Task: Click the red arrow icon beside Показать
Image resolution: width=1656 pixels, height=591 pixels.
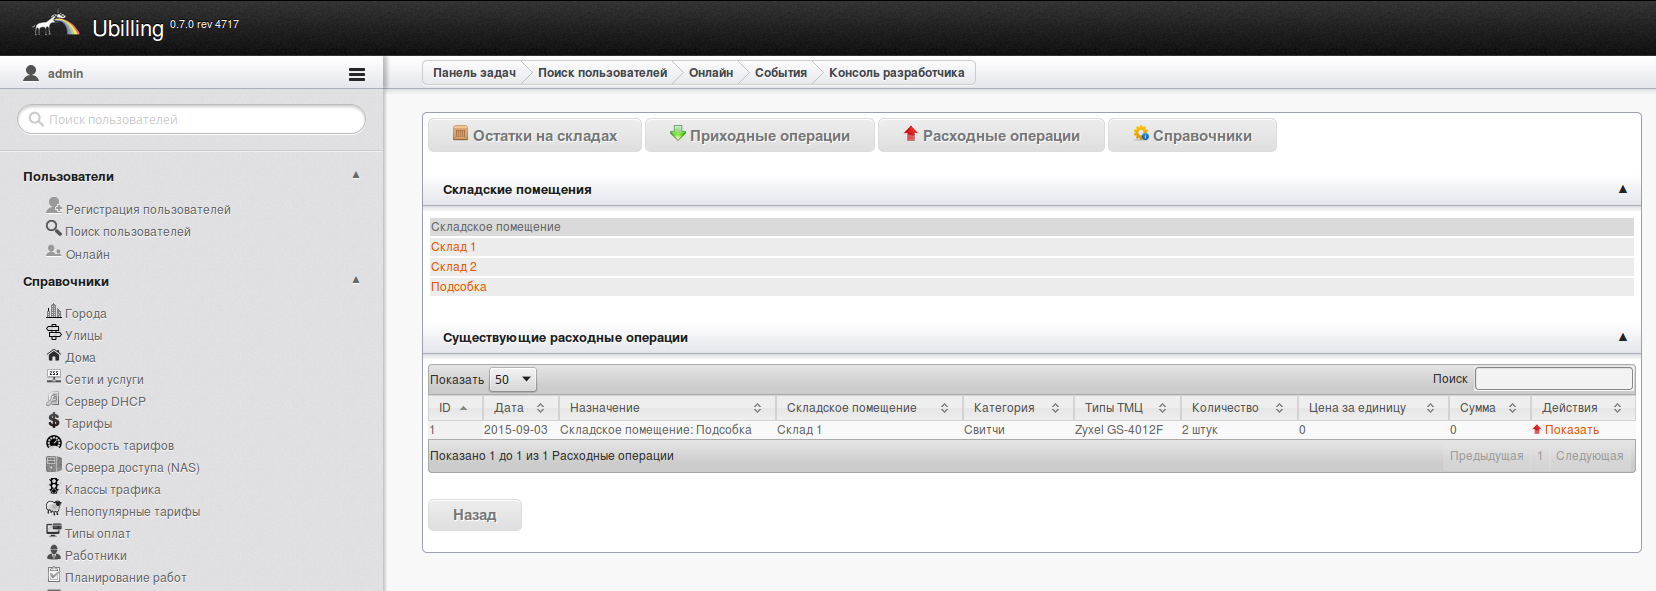Action: point(1537,430)
